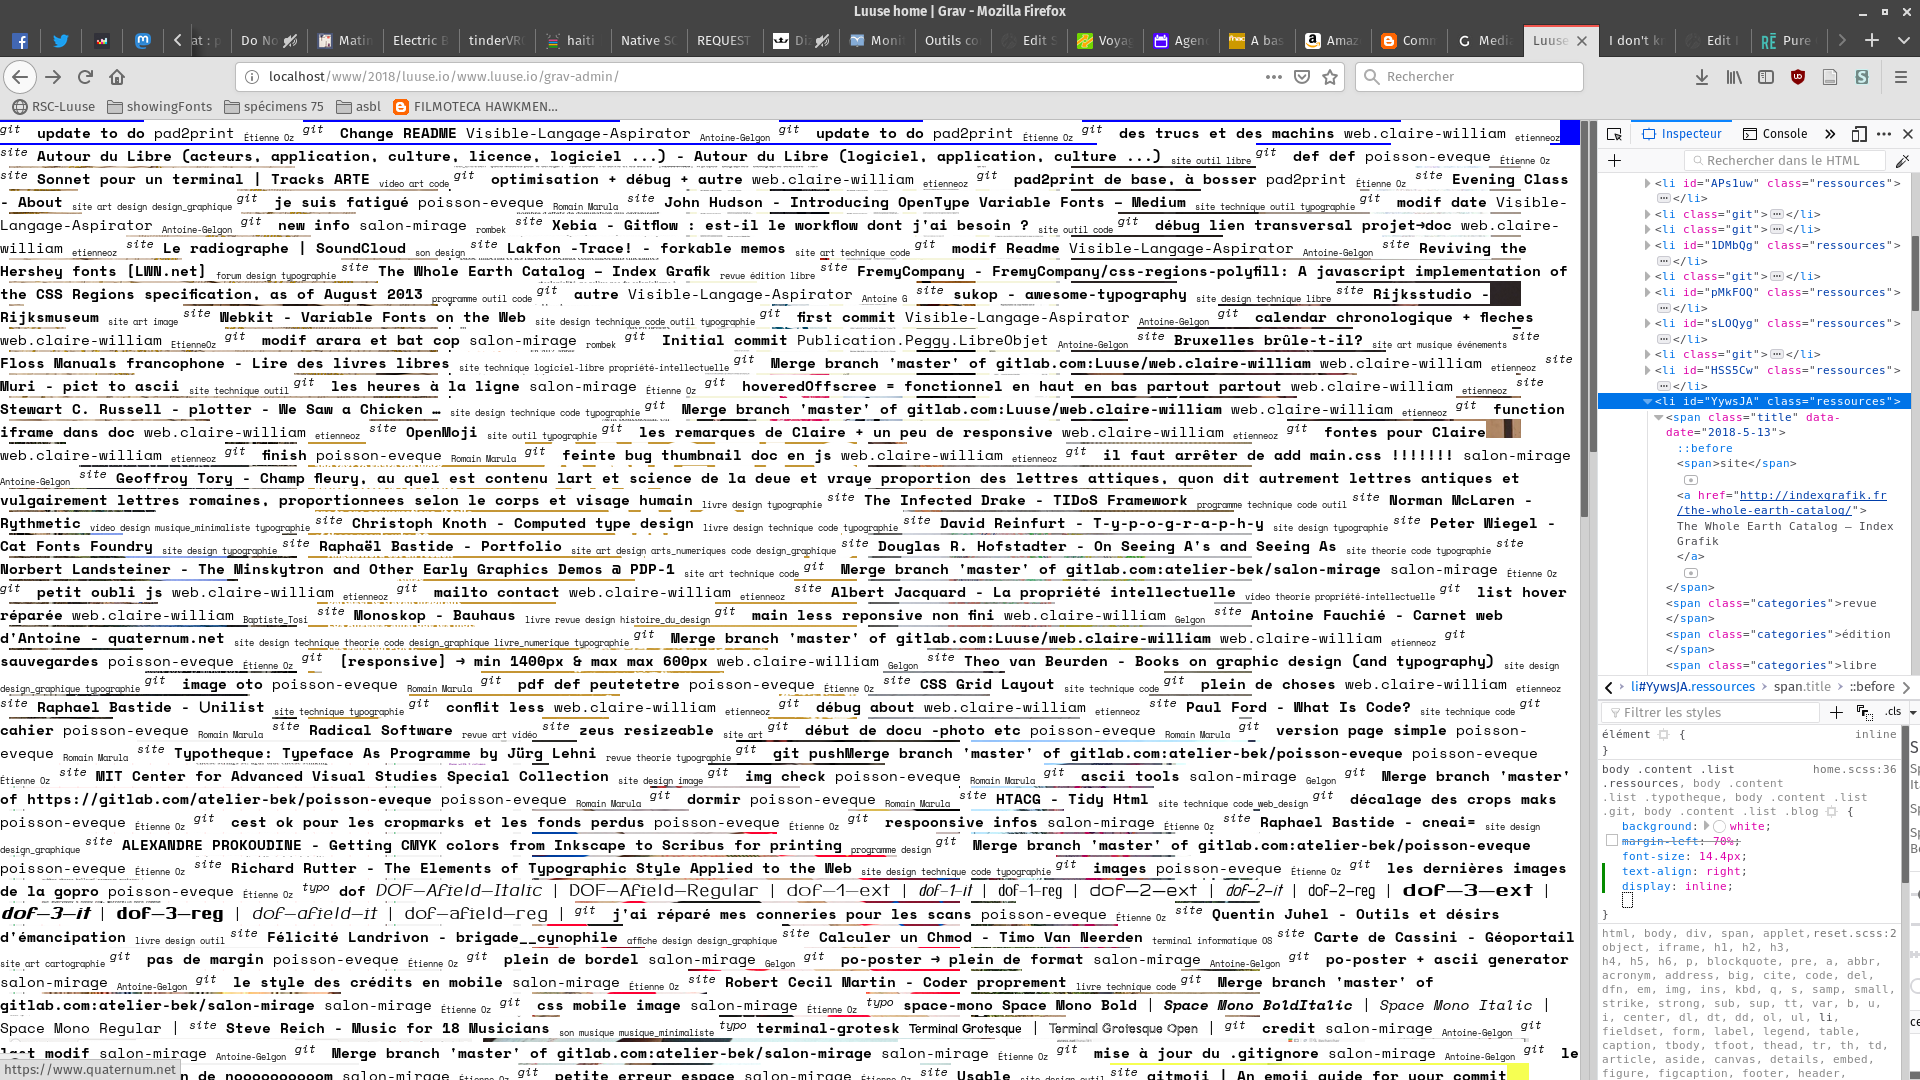Open Firefox downloads arrow icon
This screenshot has height=1080, width=1920.
tap(1702, 77)
